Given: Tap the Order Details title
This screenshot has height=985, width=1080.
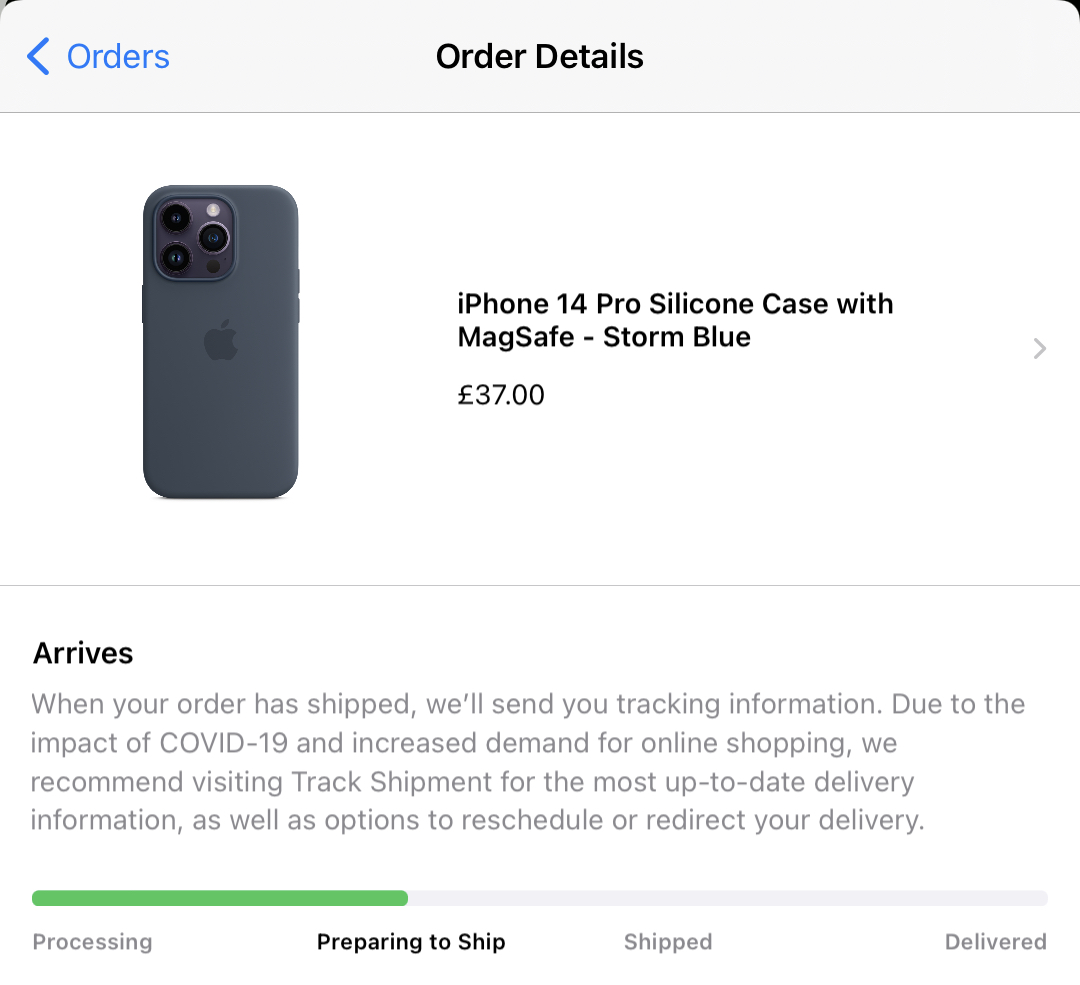Looking at the screenshot, I should [539, 57].
